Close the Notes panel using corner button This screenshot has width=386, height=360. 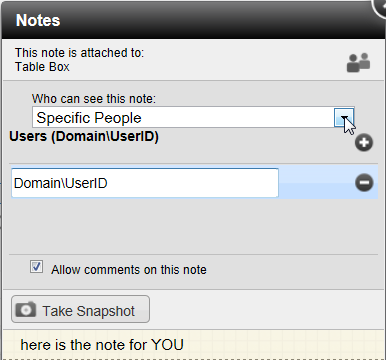(x=380, y=7)
